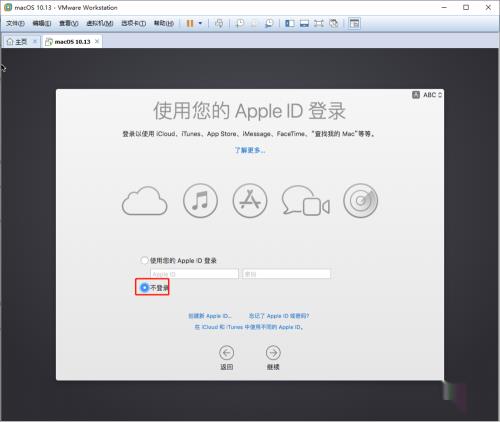
Task: Click the iCloud cloud icon
Action: tap(145, 201)
